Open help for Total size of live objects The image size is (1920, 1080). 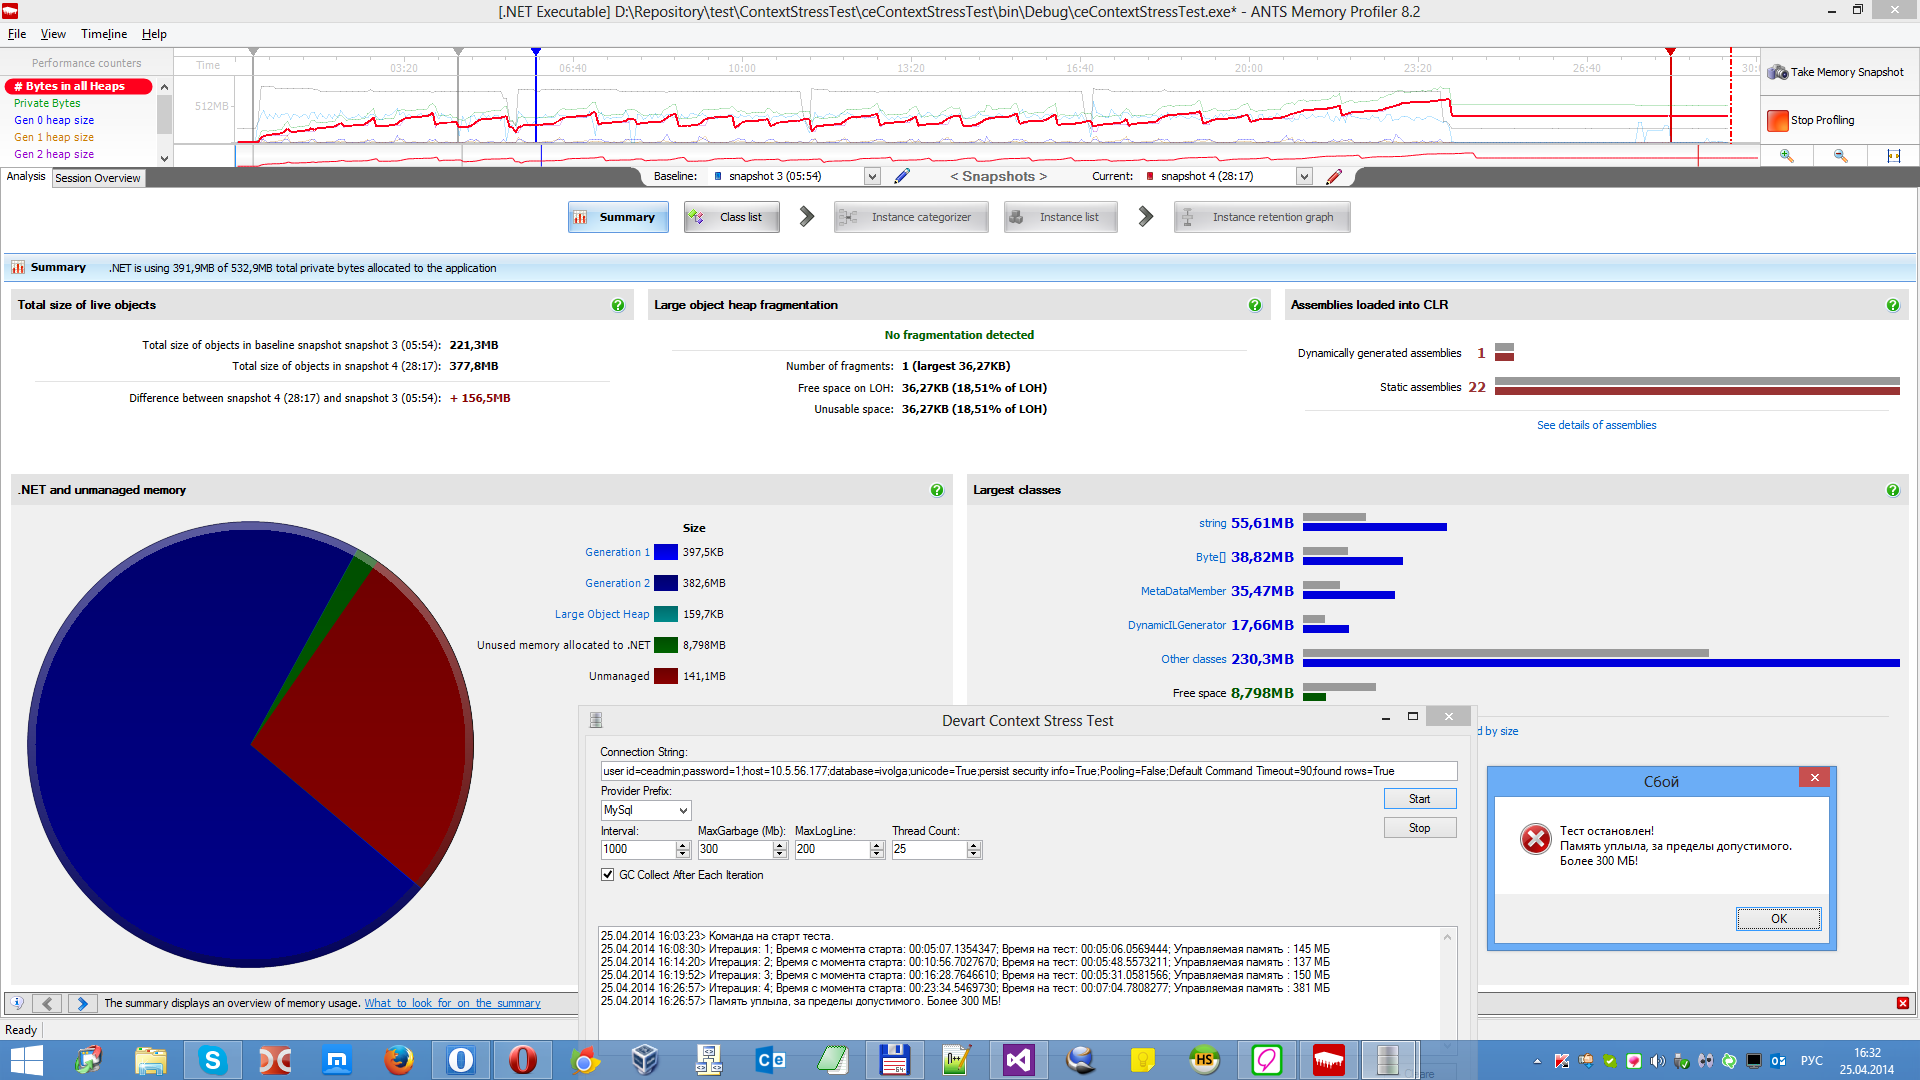(618, 305)
